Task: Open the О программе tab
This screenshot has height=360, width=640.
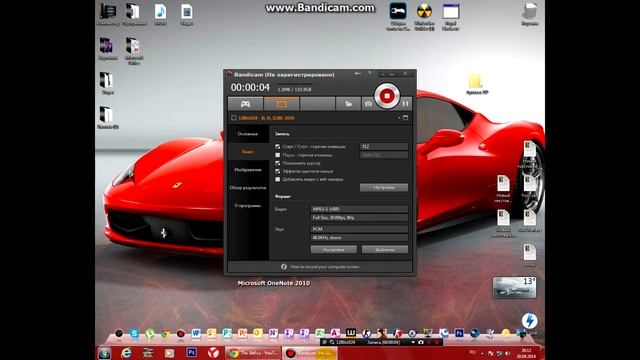Action: pyautogui.click(x=248, y=206)
